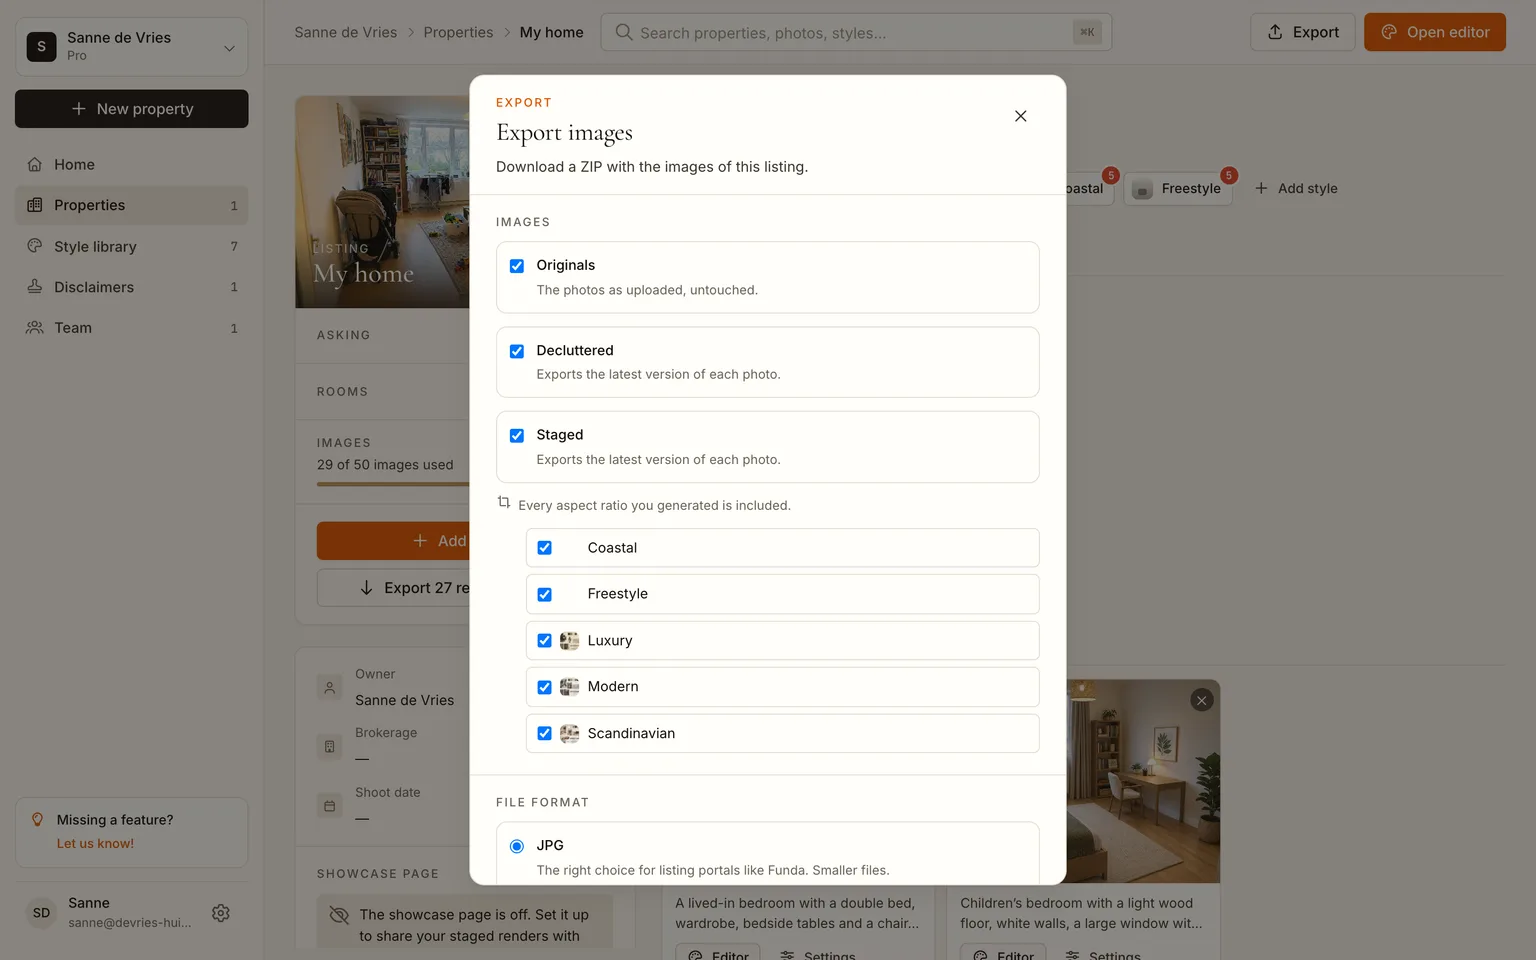1536x960 pixels.
Task: Click the Disclaimers stamp icon
Action: point(35,287)
